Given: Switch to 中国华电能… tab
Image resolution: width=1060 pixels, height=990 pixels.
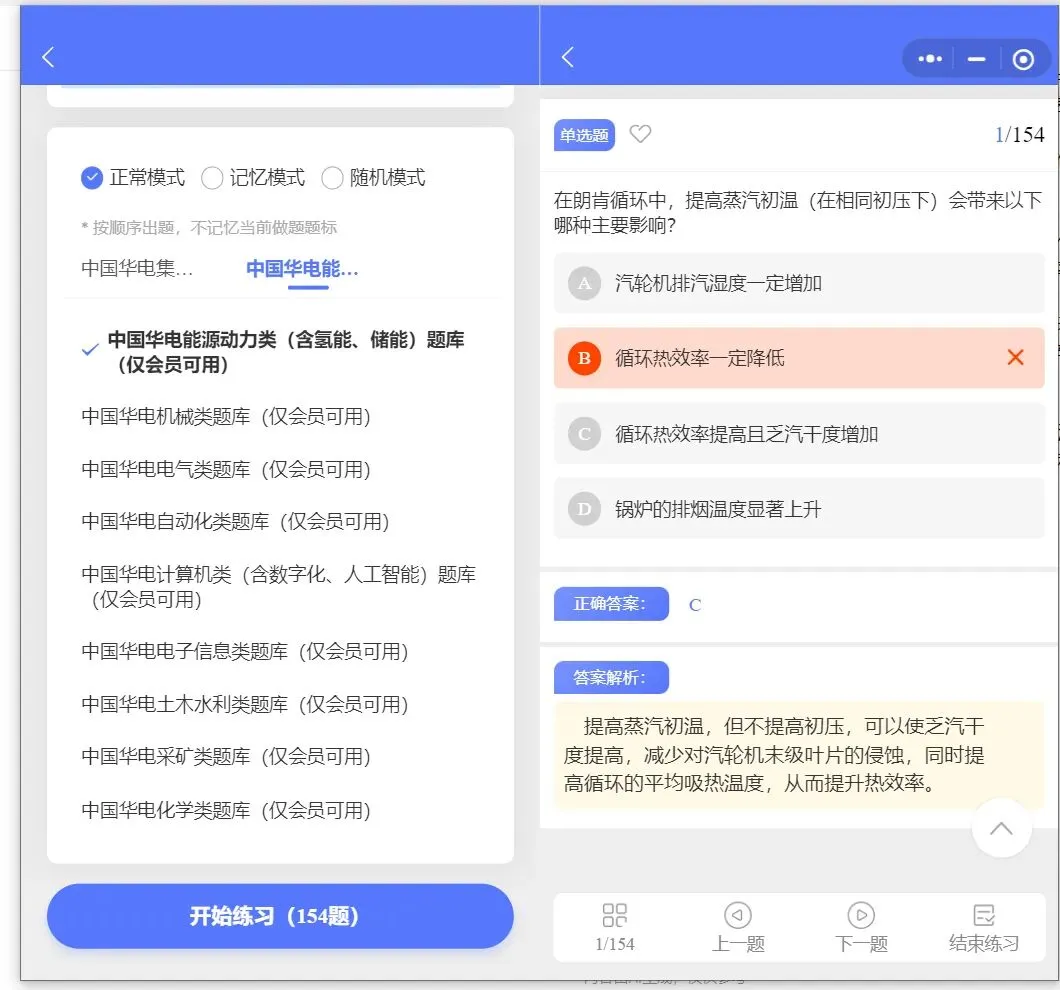Looking at the screenshot, I should pos(302,268).
